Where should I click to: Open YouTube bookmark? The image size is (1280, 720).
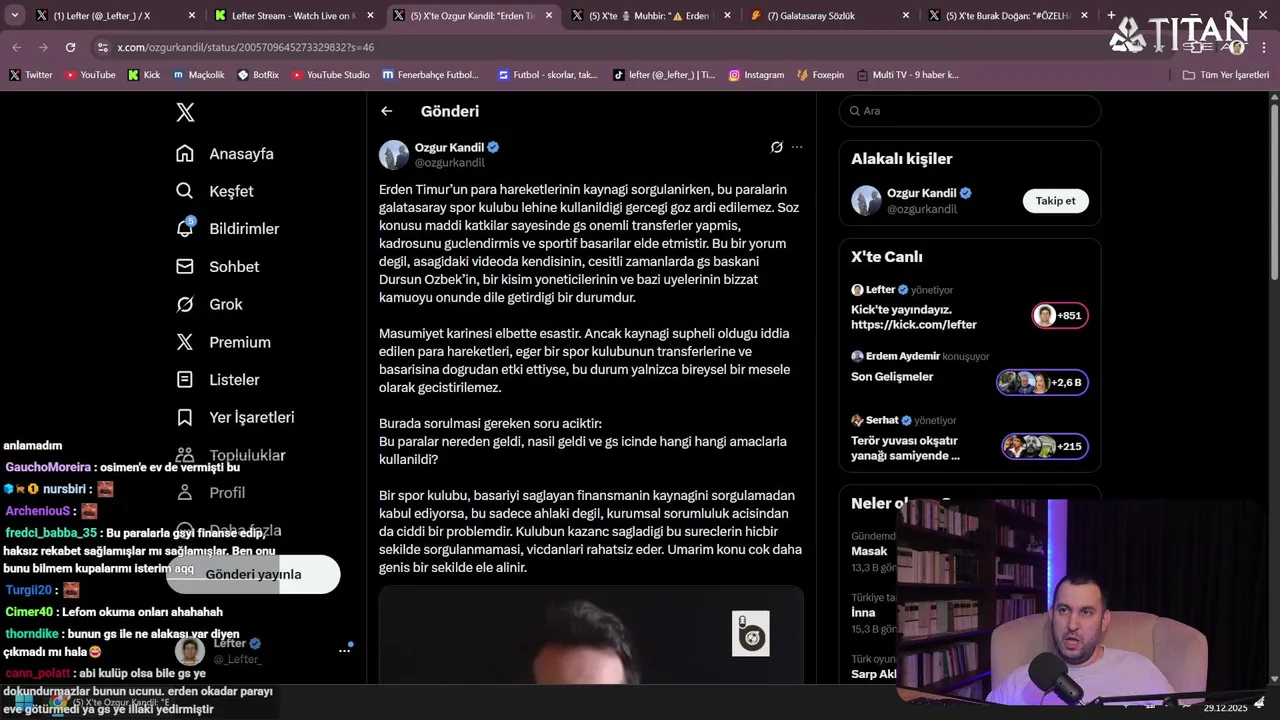pyautogui.click(x=90, y=75)
